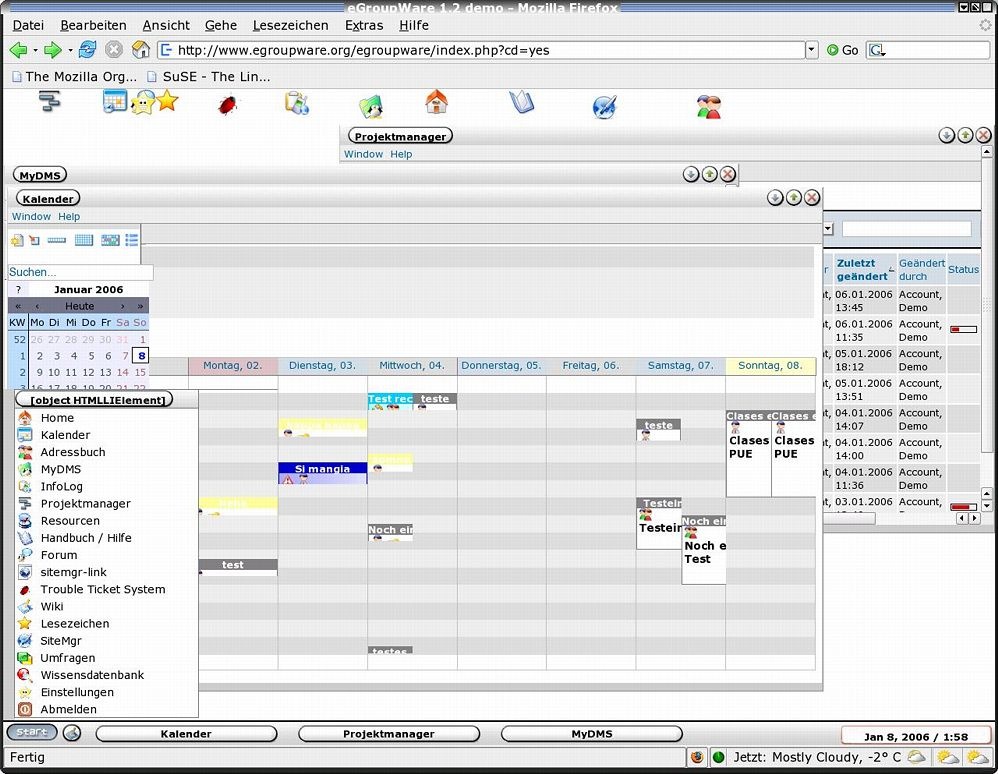Open the ladybug Trouble Ticket icon in the icon bar
This screenshot has height=774, width=998.
(x=227, y=103)
